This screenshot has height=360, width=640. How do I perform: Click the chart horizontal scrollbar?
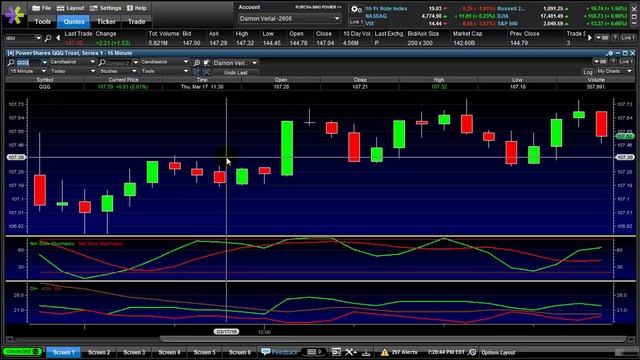[393, 339]
